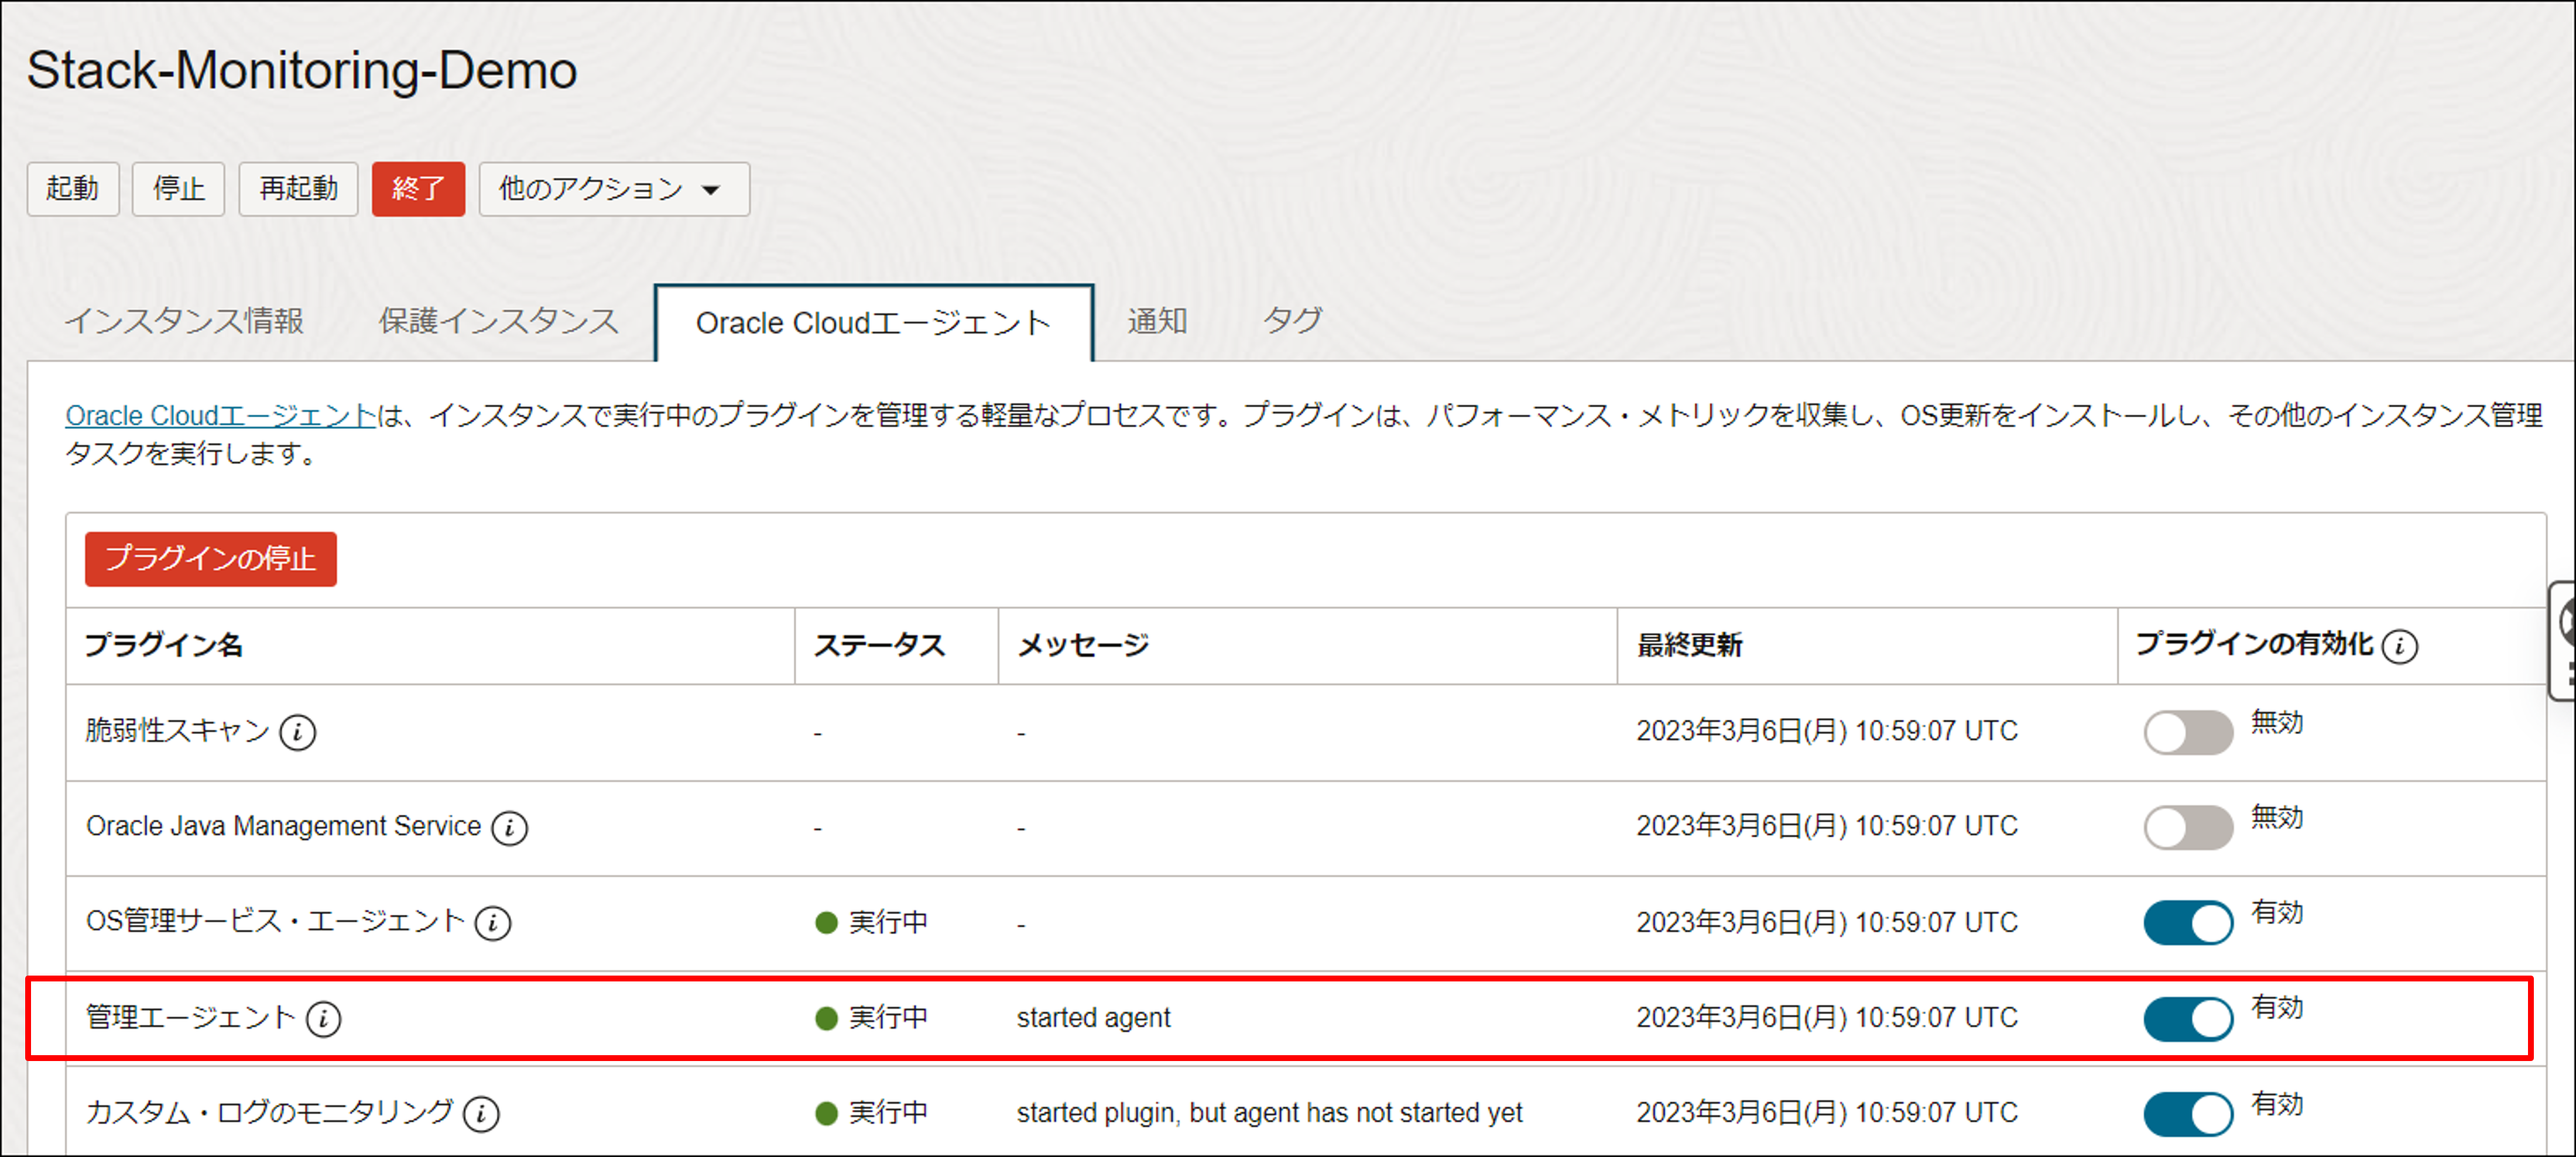Click info icon beside 管理エージェント
The width and height of the screenshot is (2576, 1157).
(x=323, y=1019)
